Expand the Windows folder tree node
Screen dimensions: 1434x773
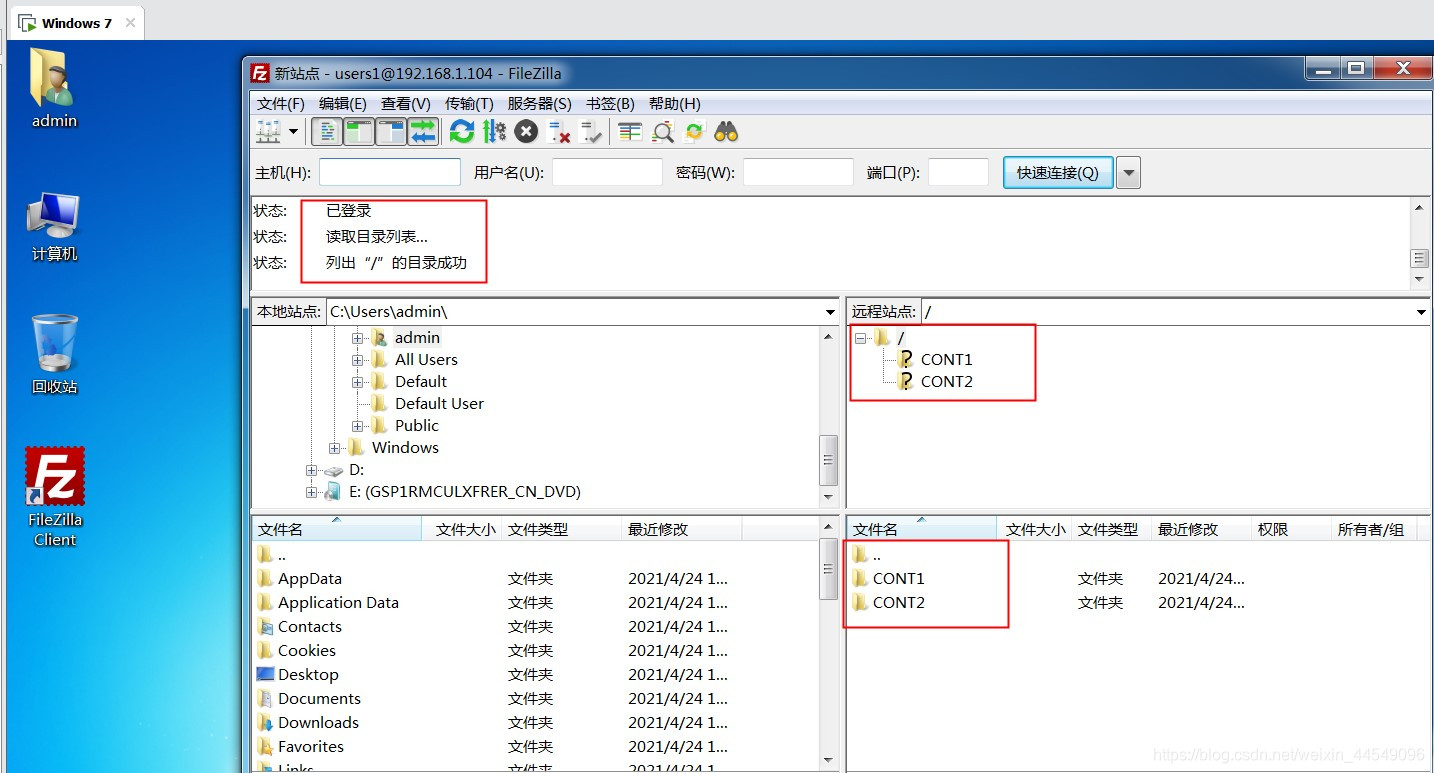point(335,448)
